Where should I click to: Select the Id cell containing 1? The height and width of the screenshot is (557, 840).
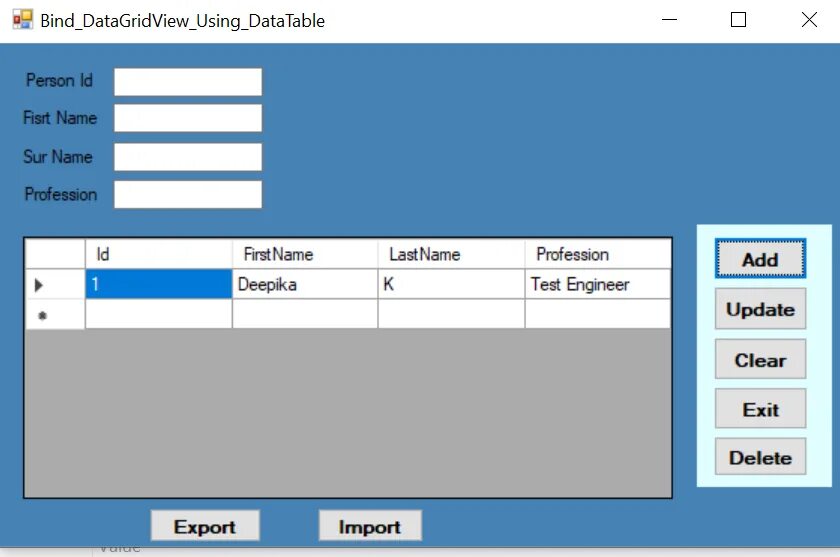click(x=159, y=284)
